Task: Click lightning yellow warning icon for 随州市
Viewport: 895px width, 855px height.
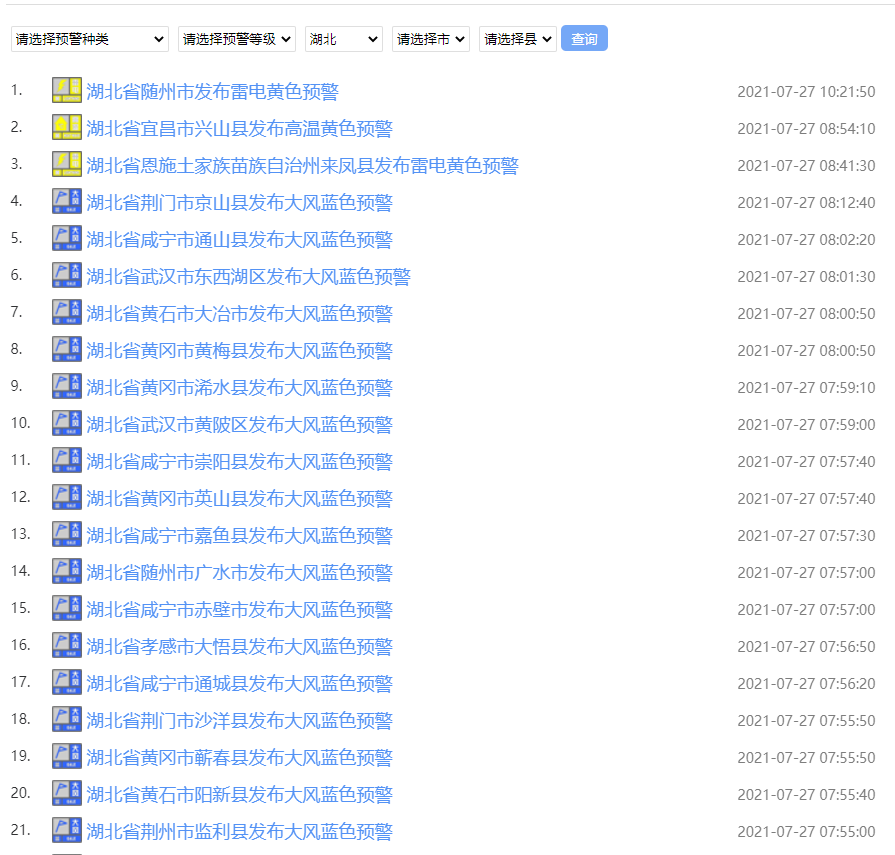Action: click(67, 91)
